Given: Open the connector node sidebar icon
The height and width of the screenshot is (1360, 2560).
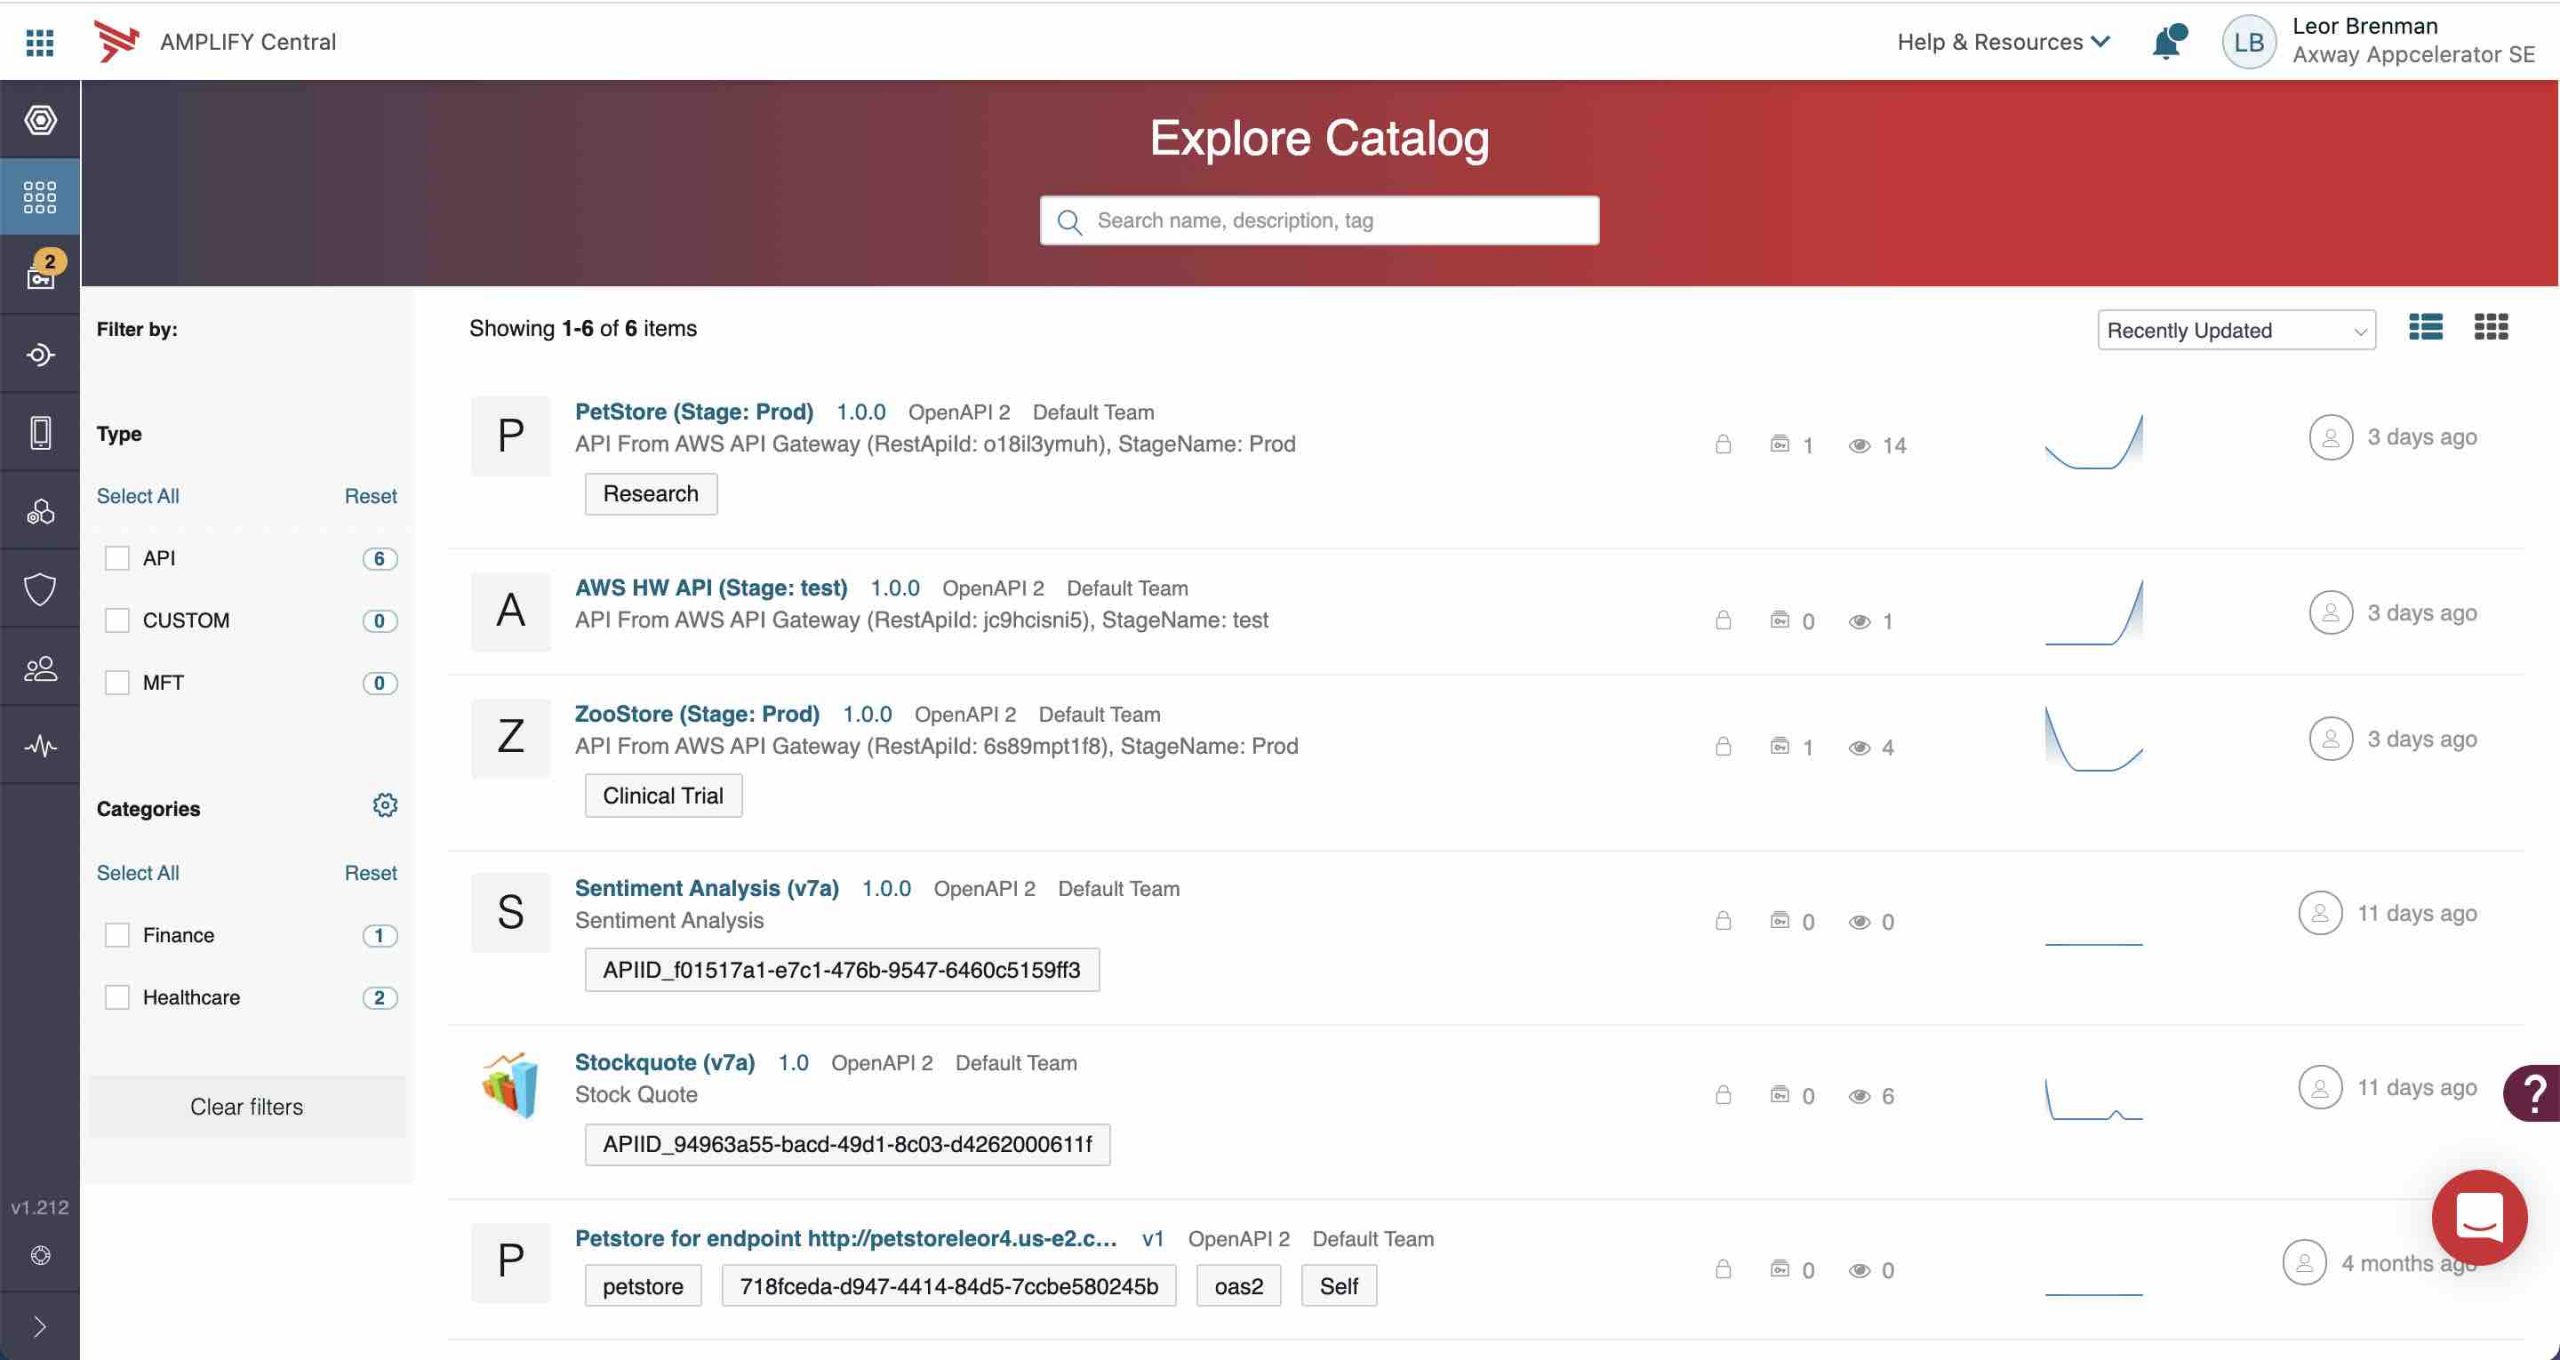Looking at the screenshot, I should click(x=40, y=355).
